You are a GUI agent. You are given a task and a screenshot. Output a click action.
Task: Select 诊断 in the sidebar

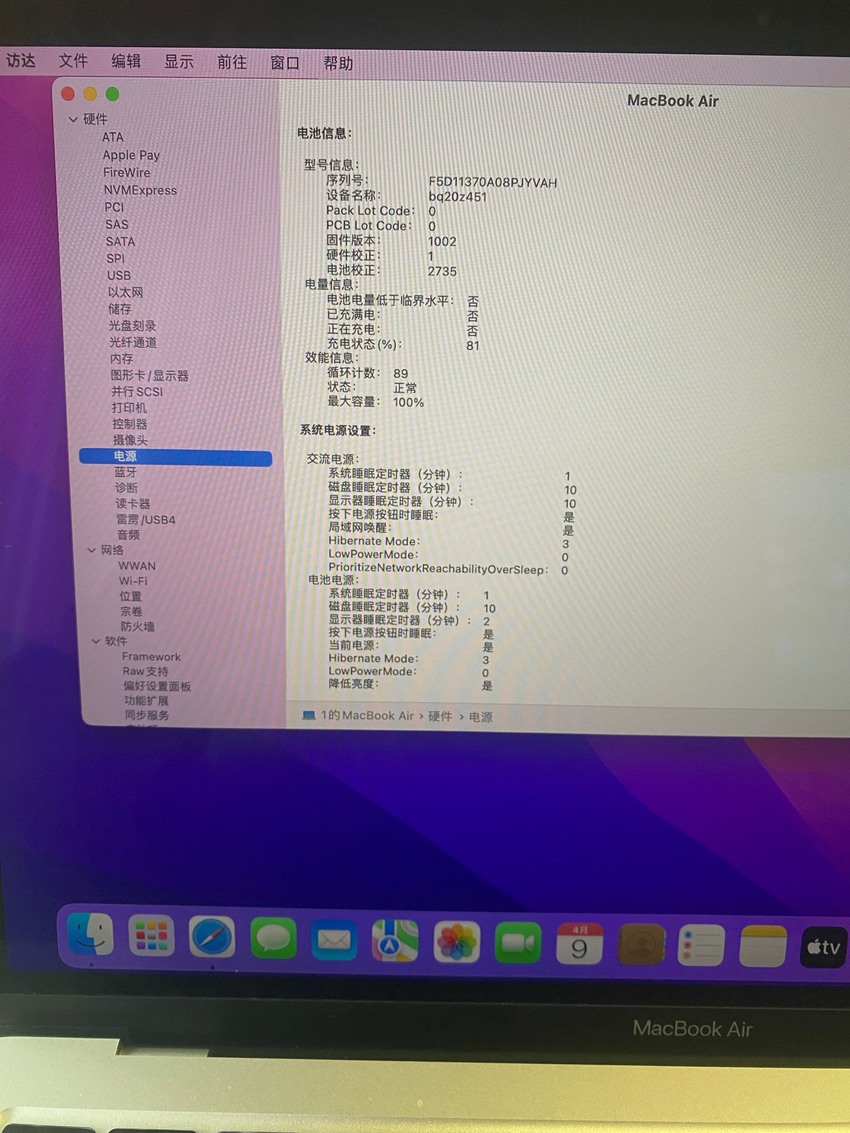[126, 488]
